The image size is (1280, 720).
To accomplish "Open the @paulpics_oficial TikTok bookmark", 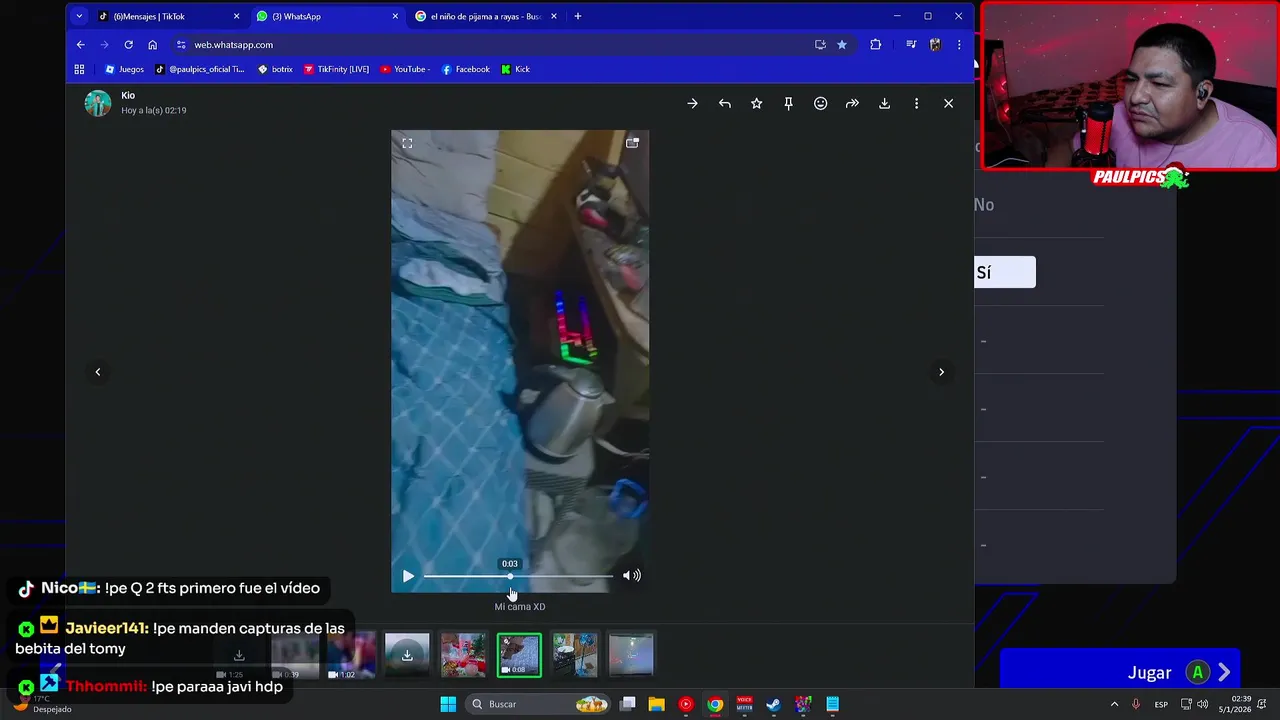I will [199, 69].
